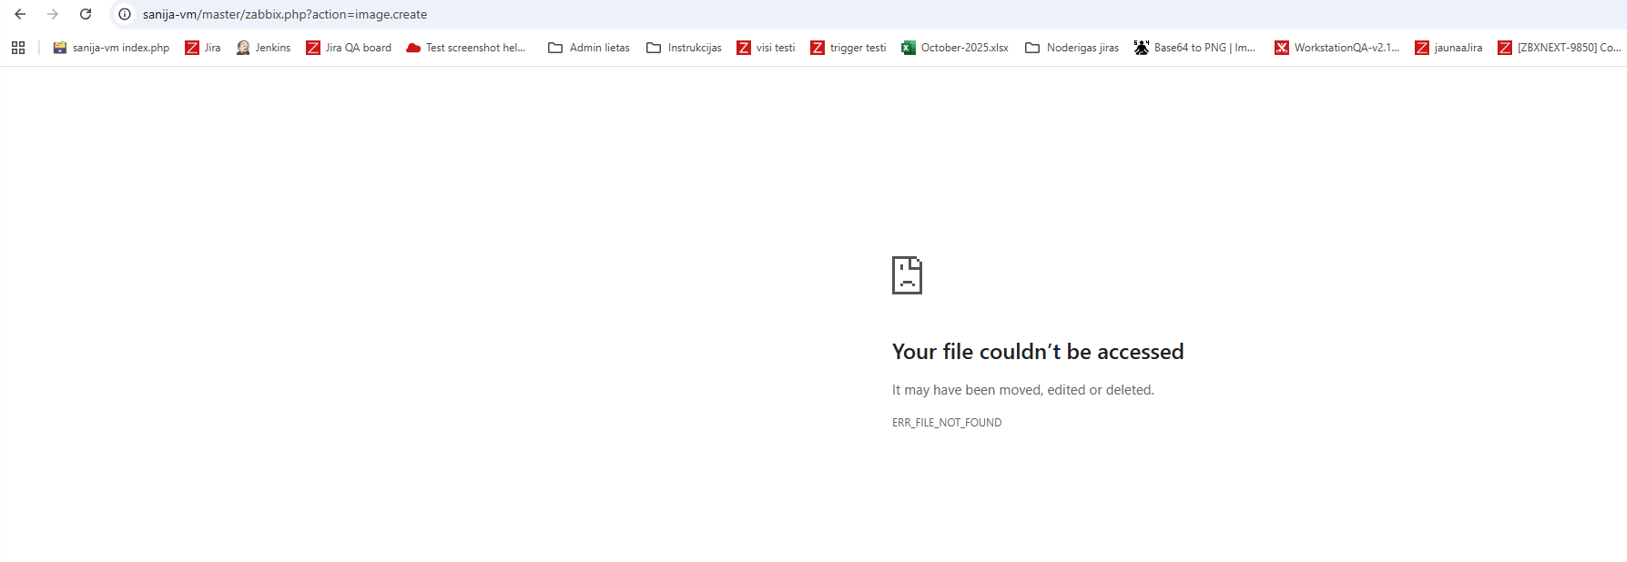Expand the Noderigas jiras bookmark folder
1627x562 pixels.
(1072, 48)
